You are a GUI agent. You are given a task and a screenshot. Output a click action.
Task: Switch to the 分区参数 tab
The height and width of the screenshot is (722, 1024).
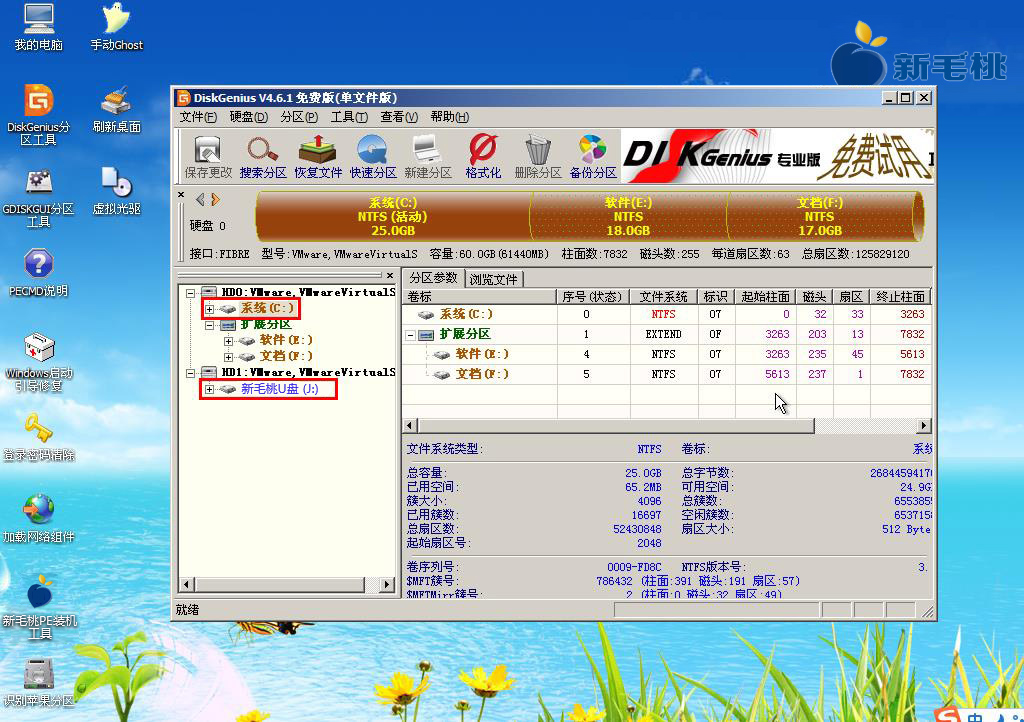click(x=433, y=278)
